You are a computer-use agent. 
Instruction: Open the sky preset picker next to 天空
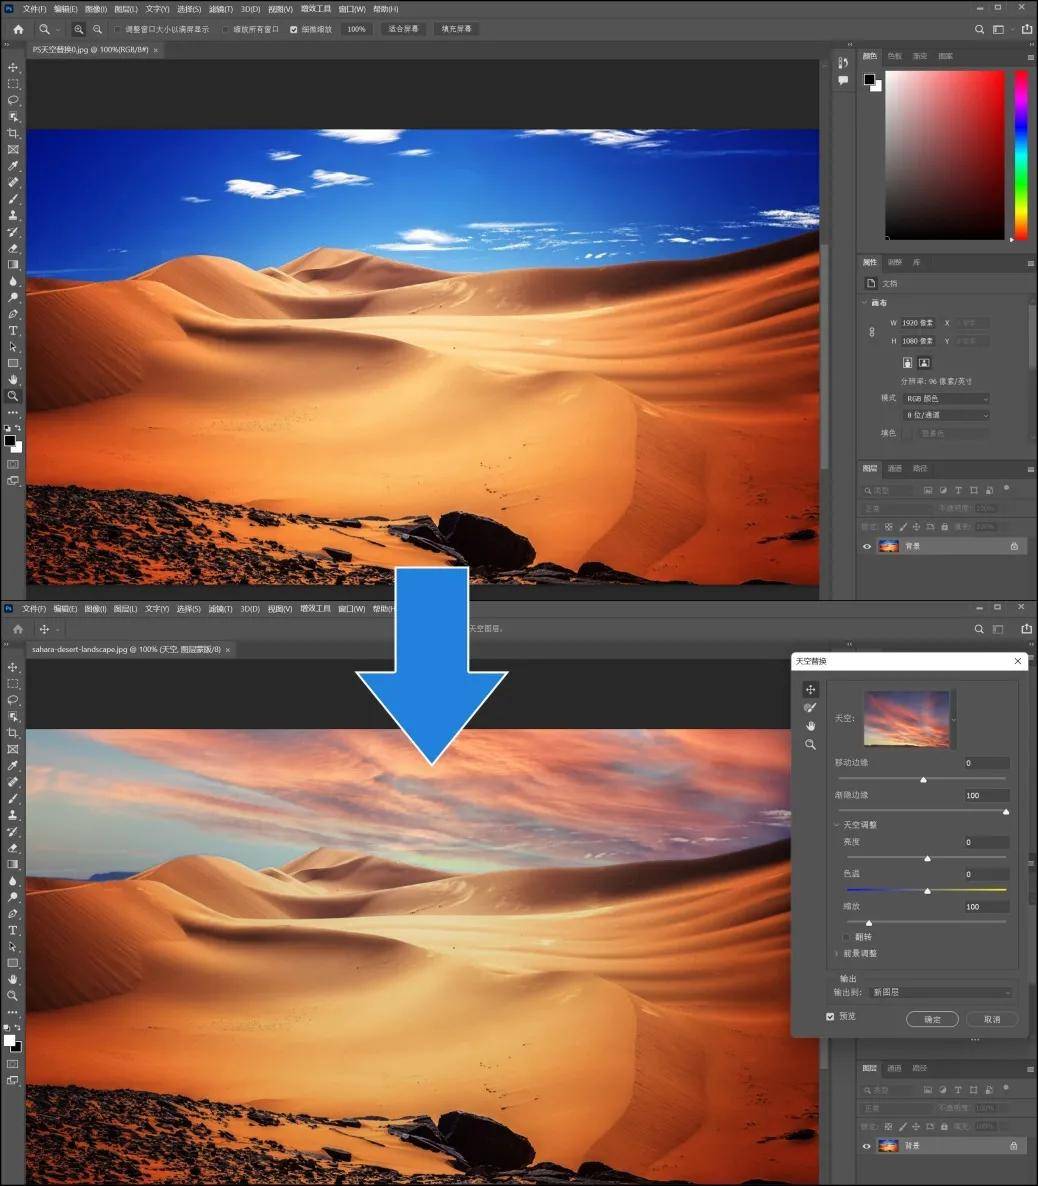[x=952, y=720]
